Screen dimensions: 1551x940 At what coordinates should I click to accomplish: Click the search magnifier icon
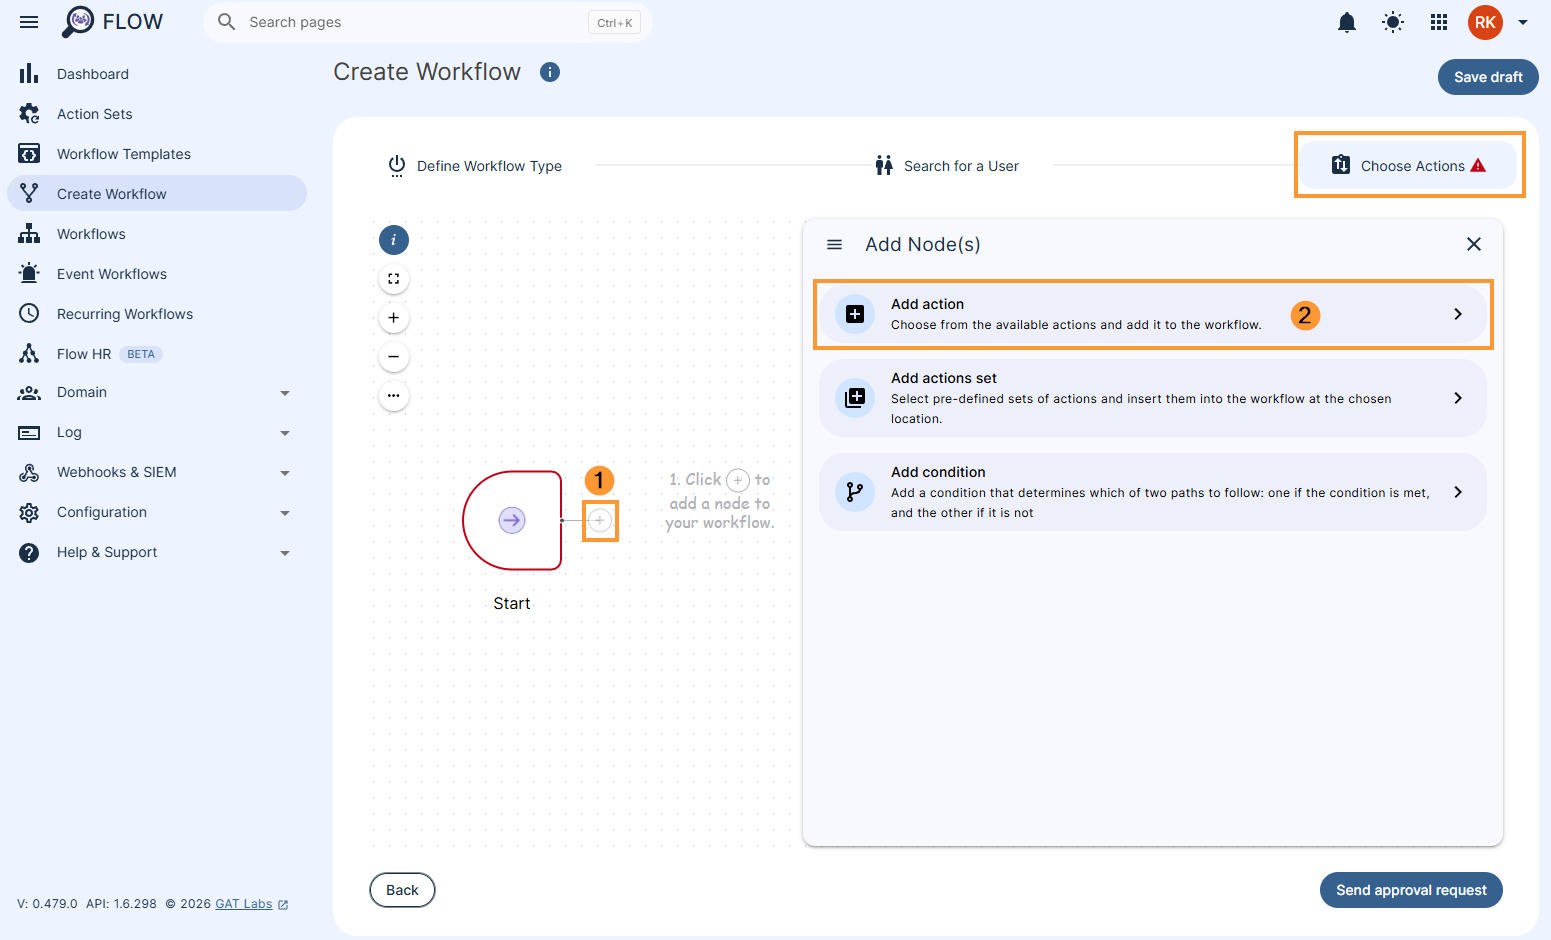coord(227,22)
